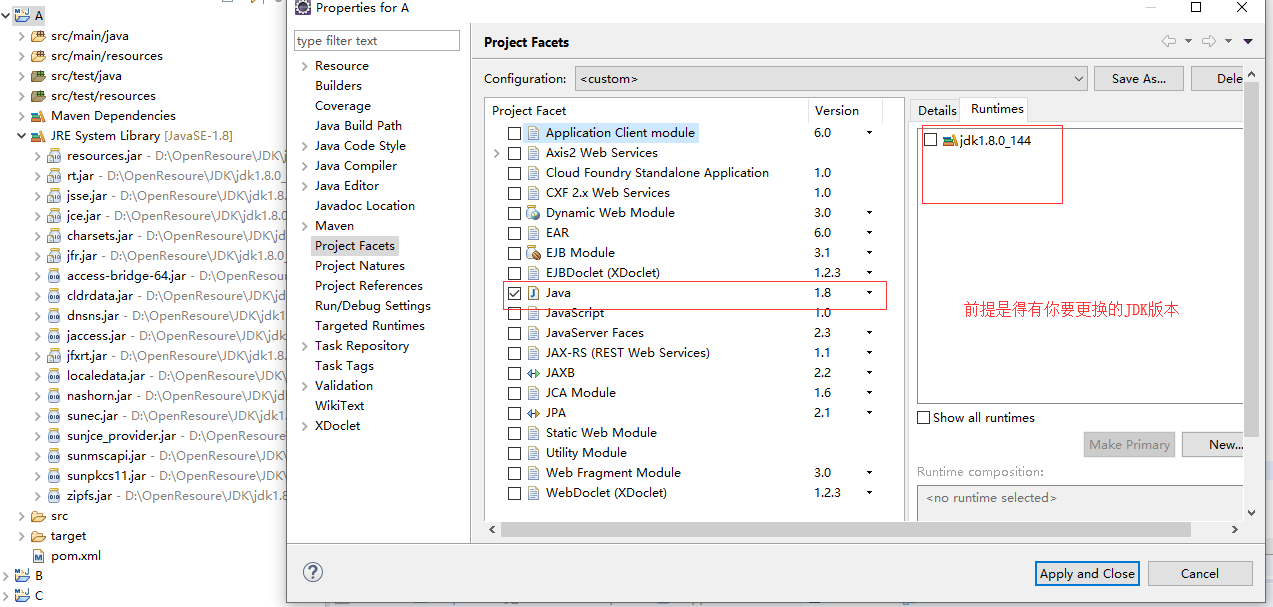
Task: Click the Application Client module document icon
Action: [x=534, y=133]
